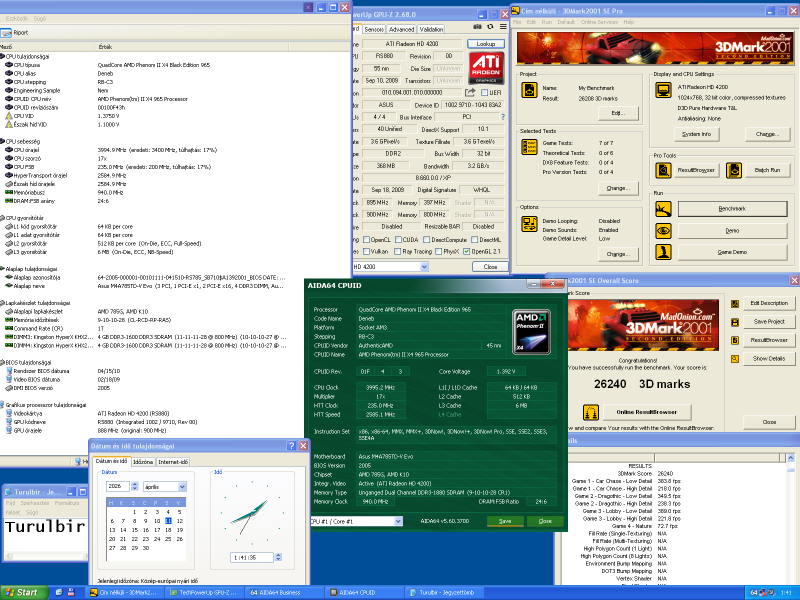Click the Lookup button in GPU-Z

point(486,44)
